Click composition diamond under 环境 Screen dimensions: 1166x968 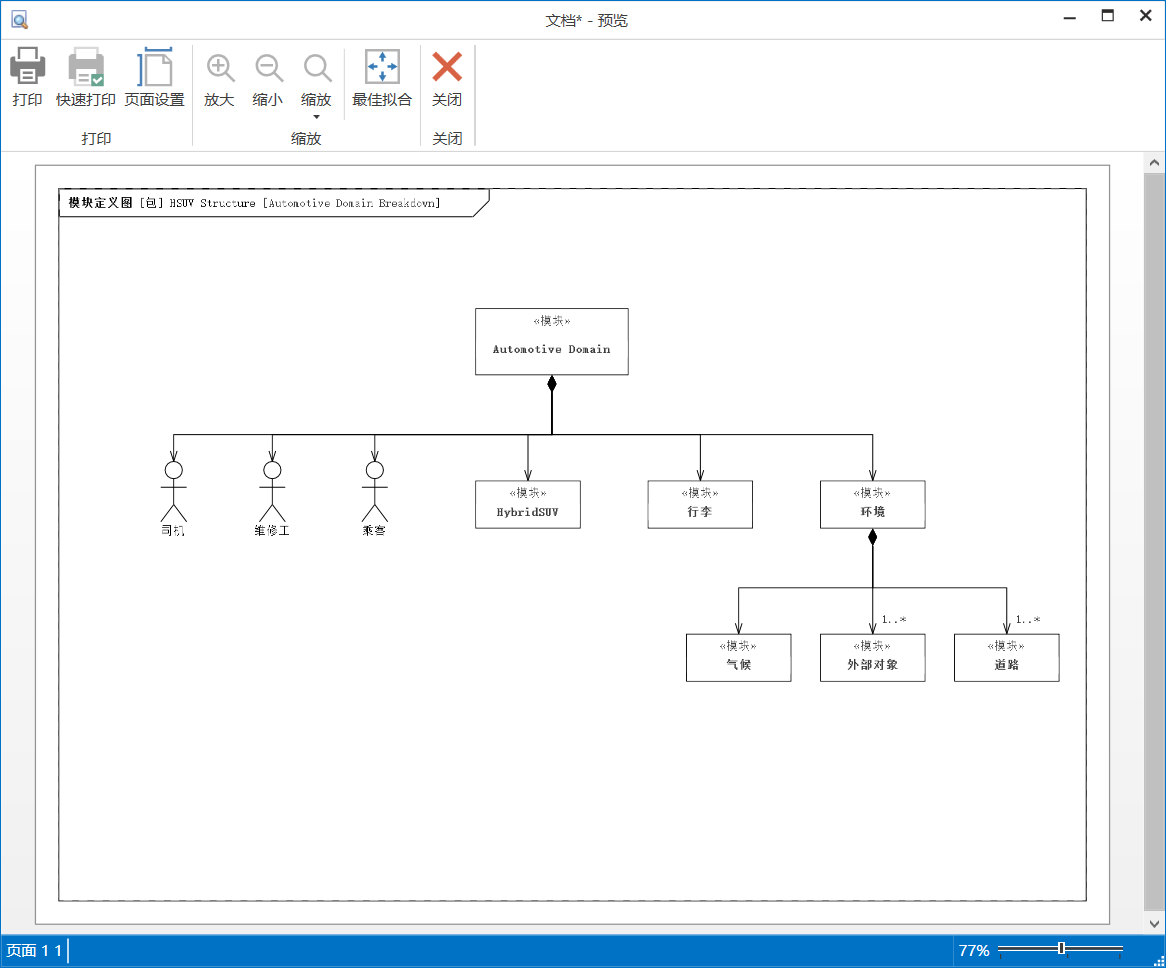872,537
